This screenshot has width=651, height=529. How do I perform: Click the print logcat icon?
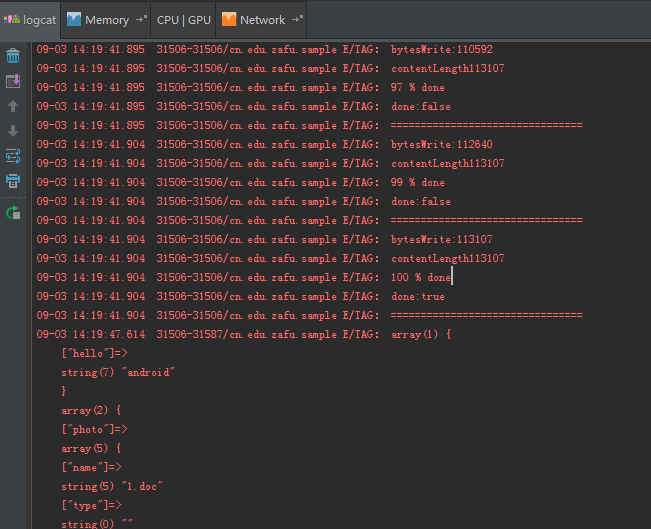click(13, 181)
